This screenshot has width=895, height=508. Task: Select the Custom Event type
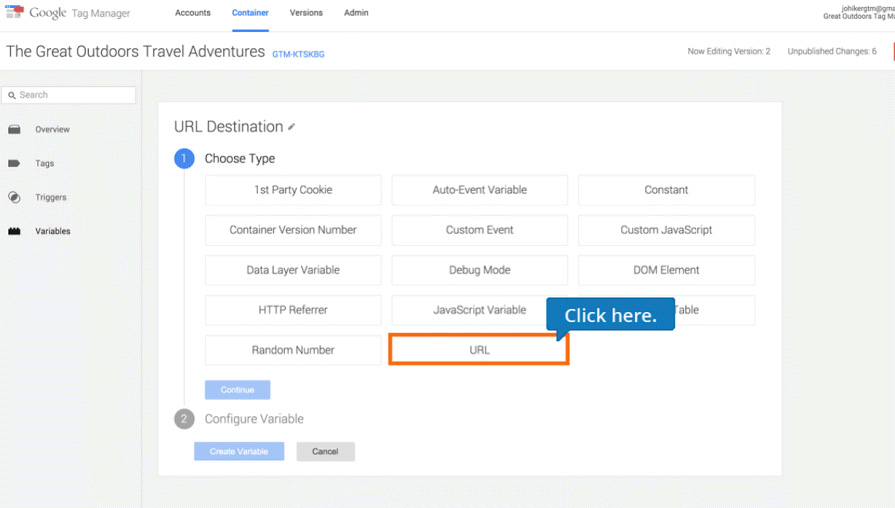tap(479, 230)
